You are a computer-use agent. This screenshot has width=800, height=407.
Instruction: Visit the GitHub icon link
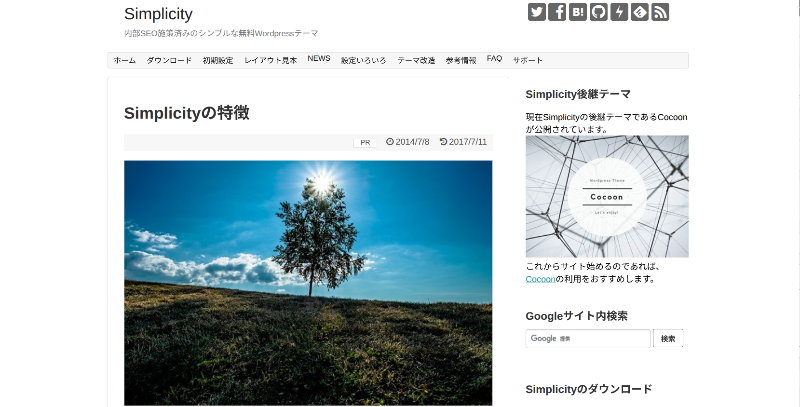(599, 12)
